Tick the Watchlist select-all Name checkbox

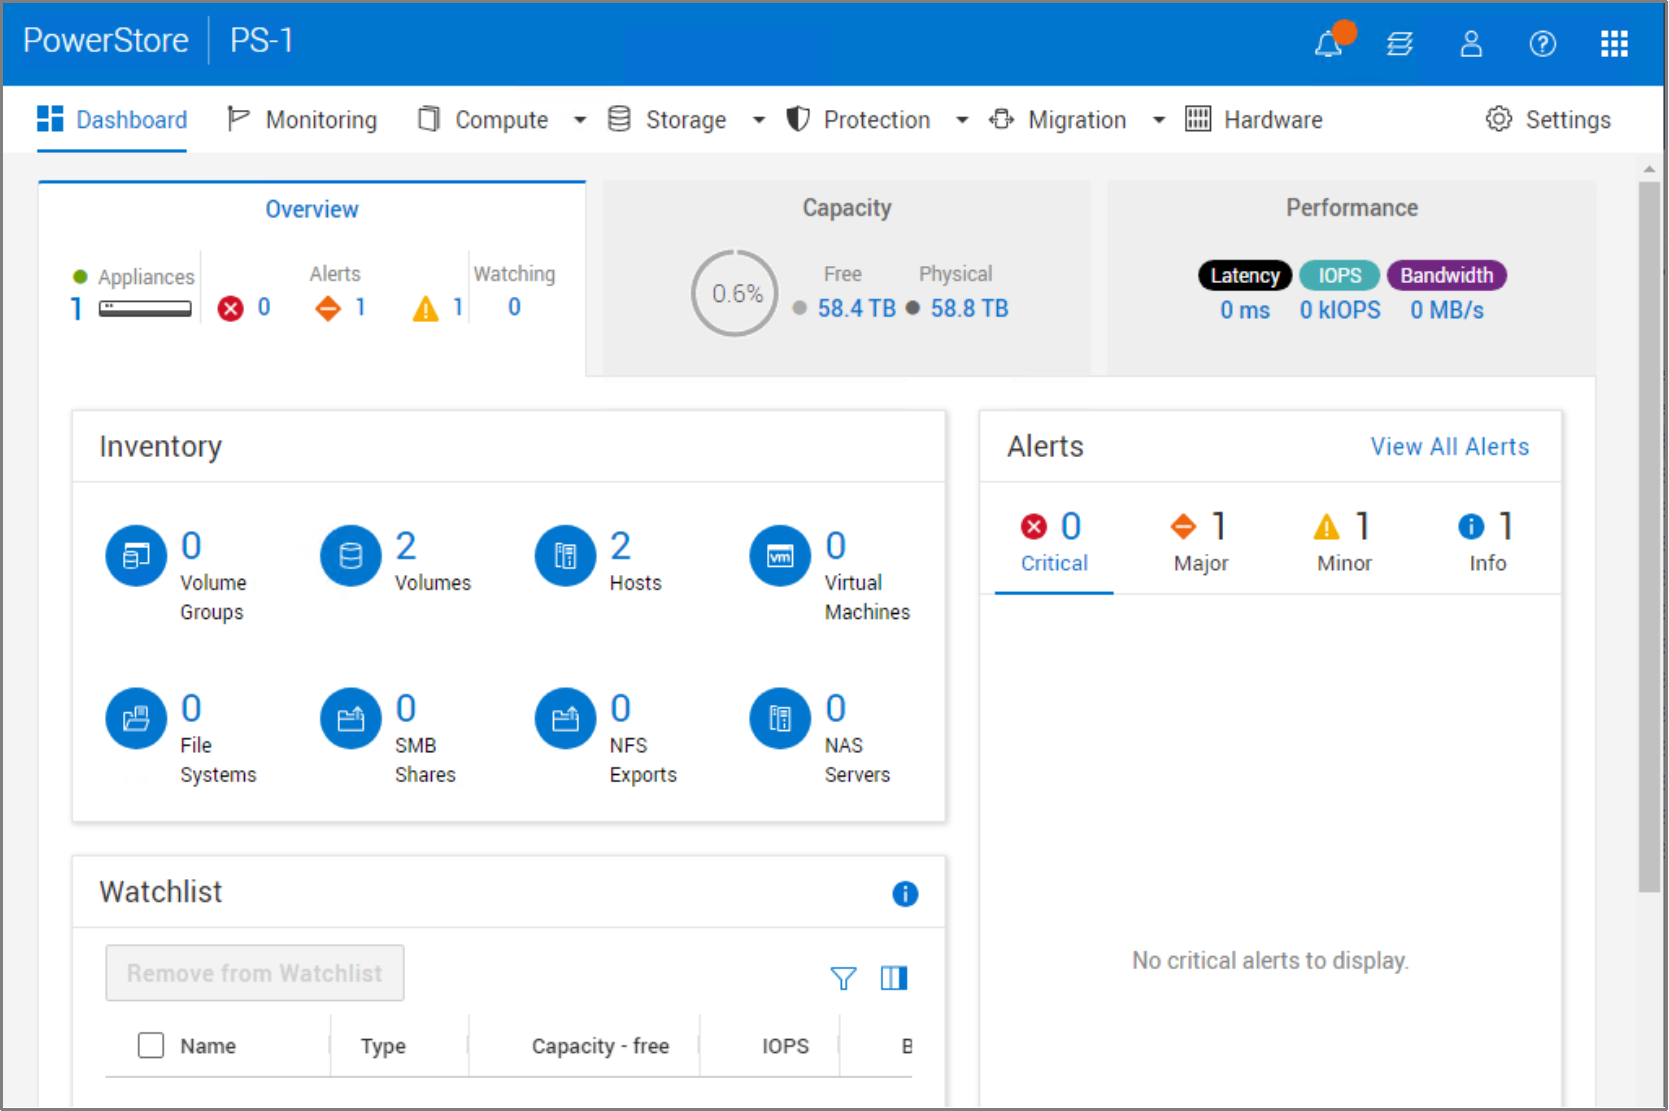point(151,1045)
